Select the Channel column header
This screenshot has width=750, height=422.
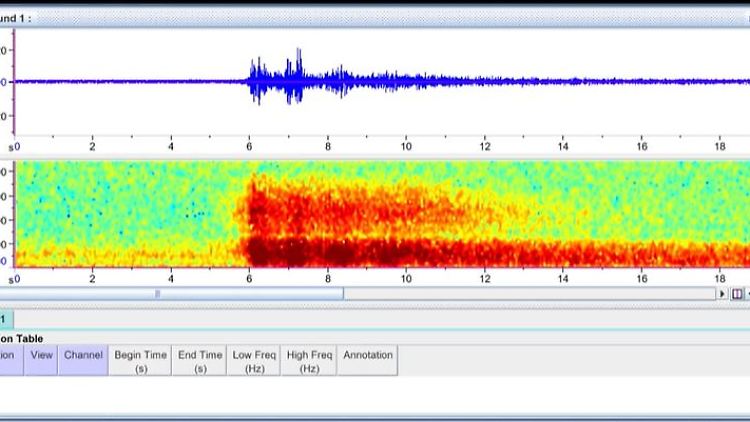click(83, 361)
